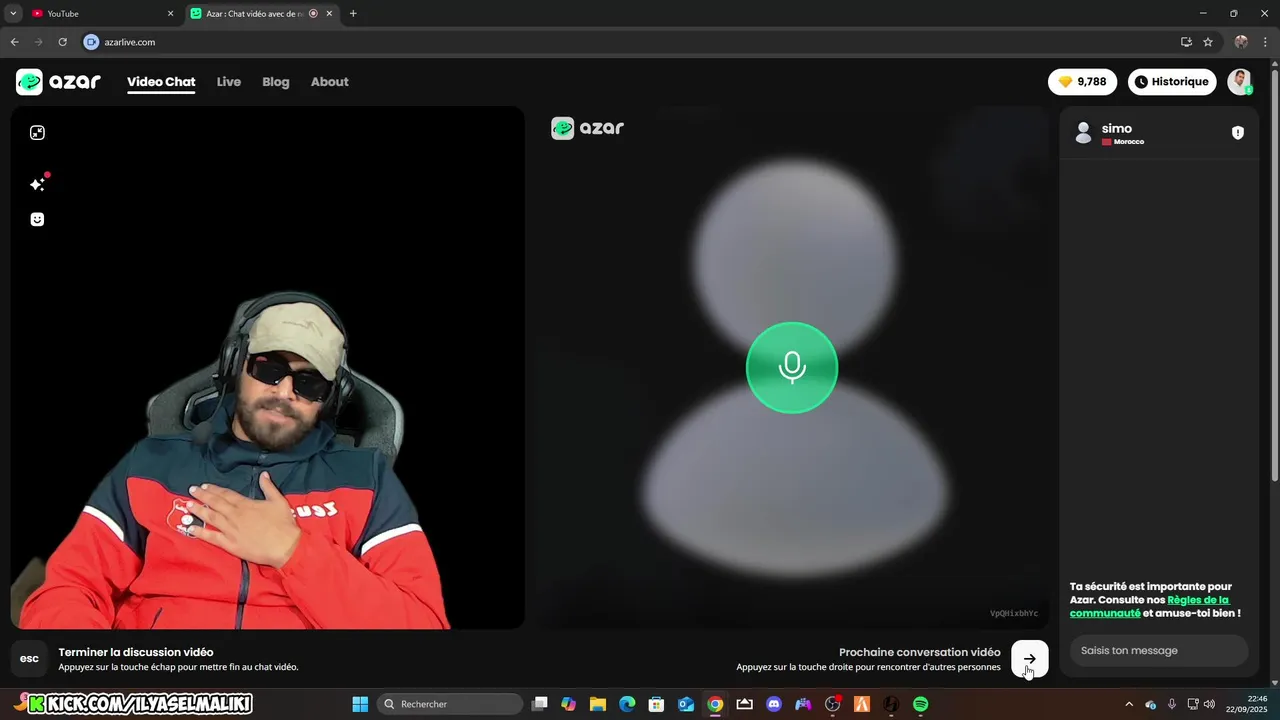Expand the hidden system tray icons chevron
The image size is (1280, 720).
[x=1129, y=704]
